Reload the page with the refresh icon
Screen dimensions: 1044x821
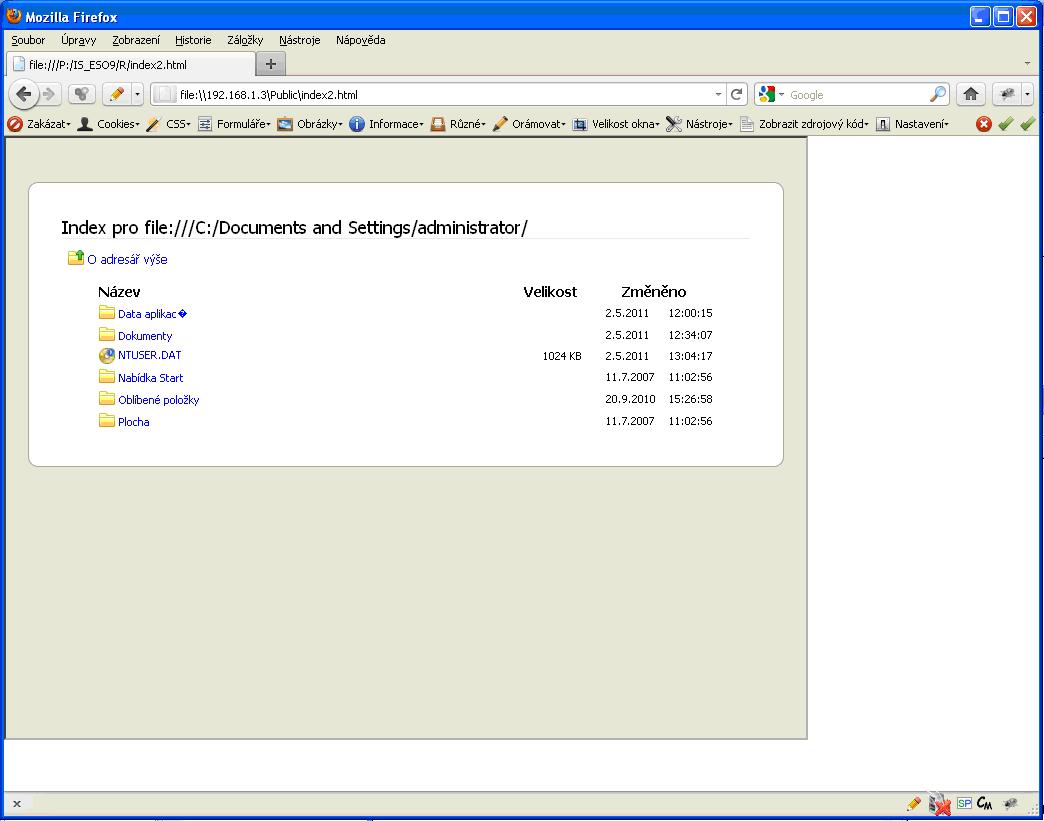click(736, 95)
